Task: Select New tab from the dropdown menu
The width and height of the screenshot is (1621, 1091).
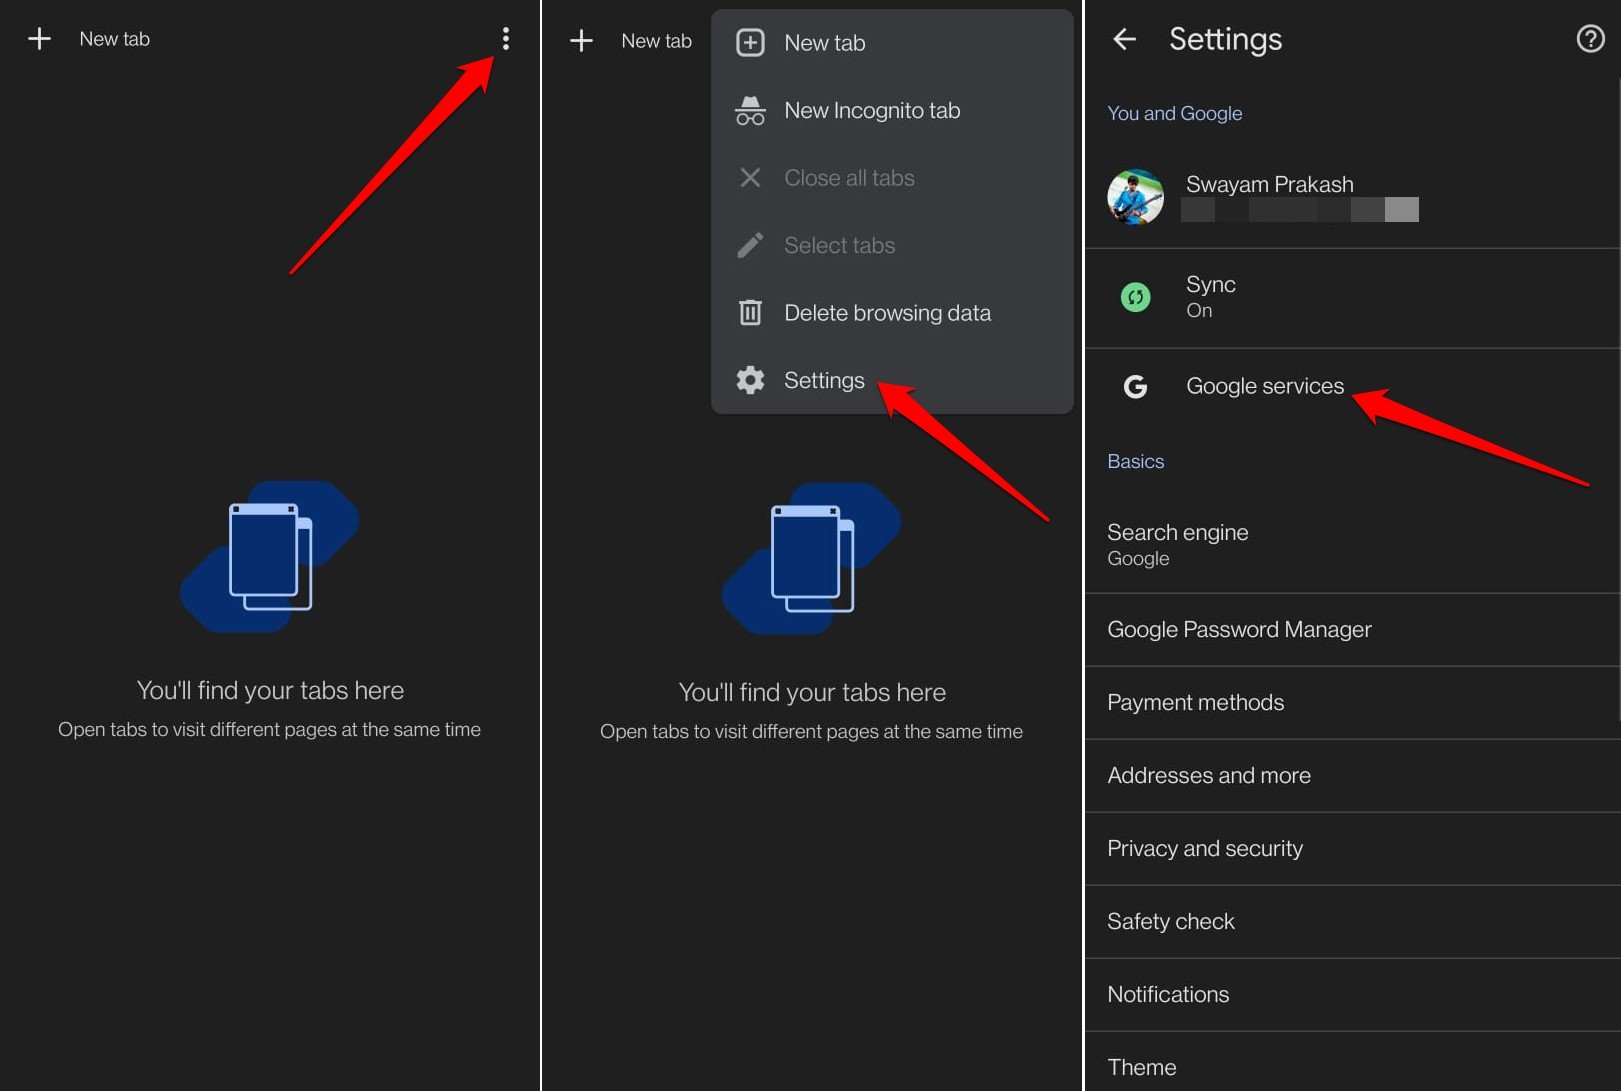Action: point(892,43)
